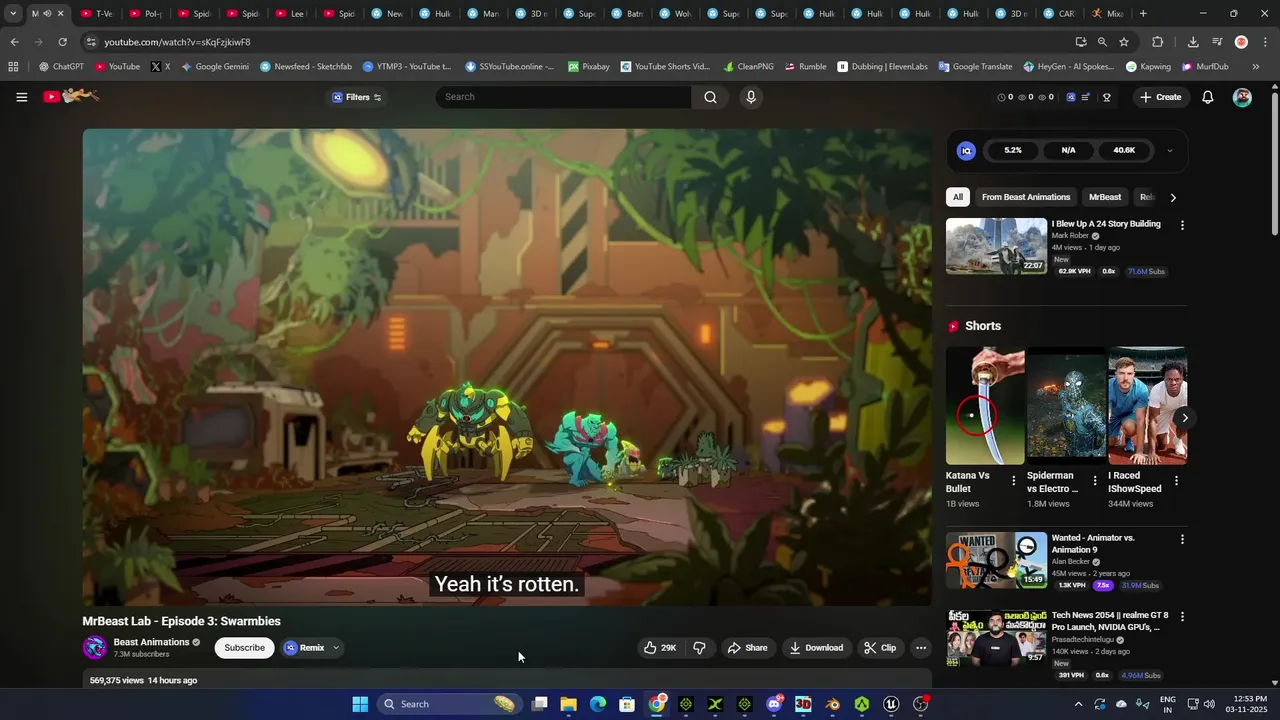The height and width of the screenshot is (720, 1280).
Task: Open Unreal Engine from the taskbar
Action: pos(891,704)
